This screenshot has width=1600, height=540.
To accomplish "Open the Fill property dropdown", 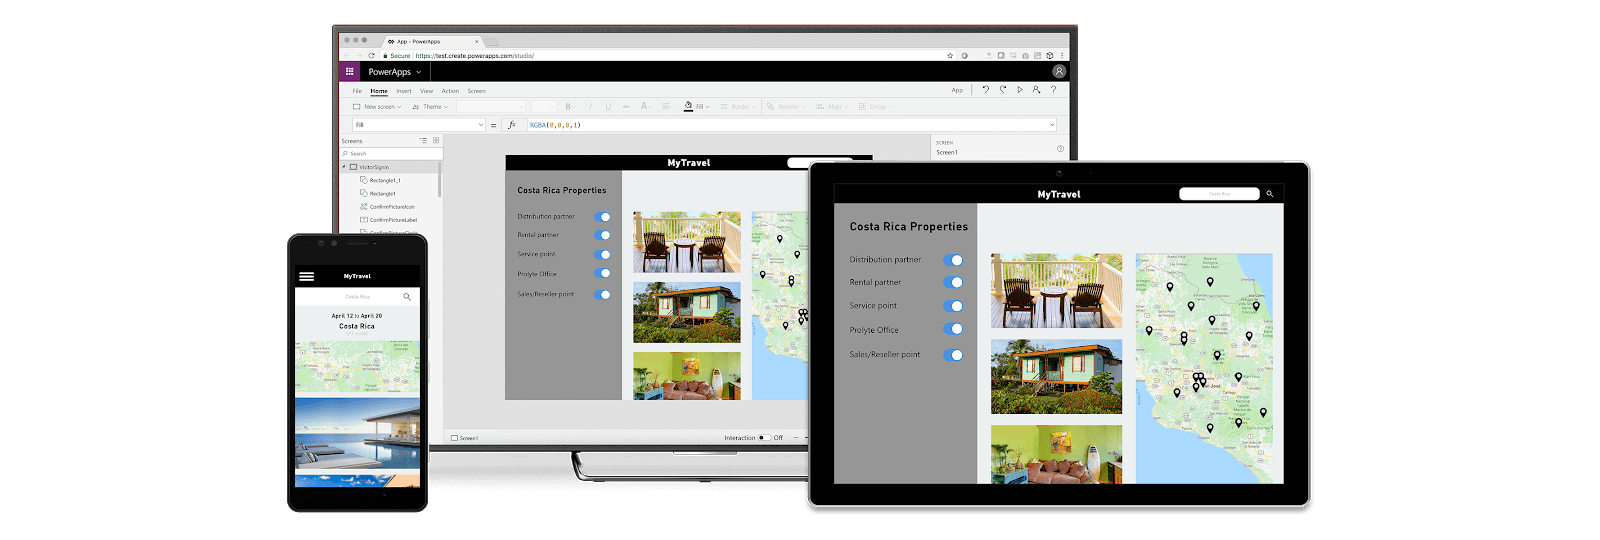I will [x=418, y=125].
